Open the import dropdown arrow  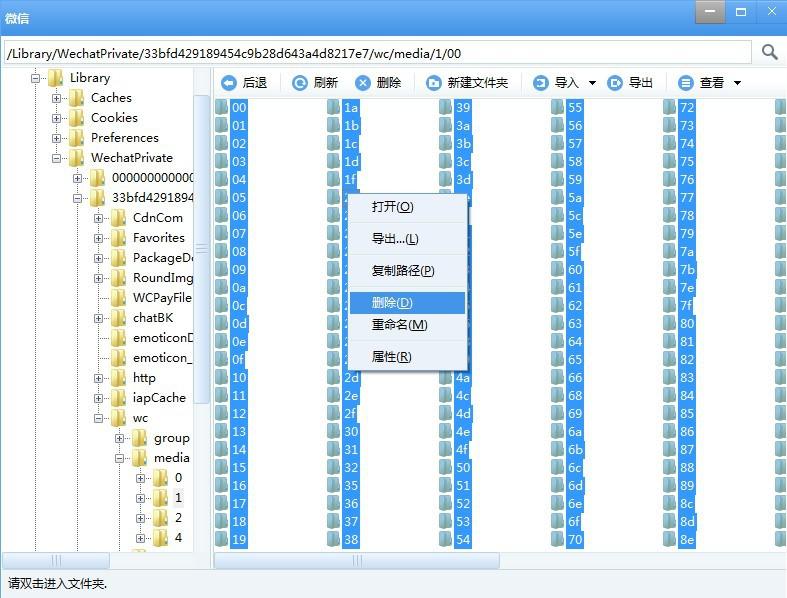coord(592,83)
